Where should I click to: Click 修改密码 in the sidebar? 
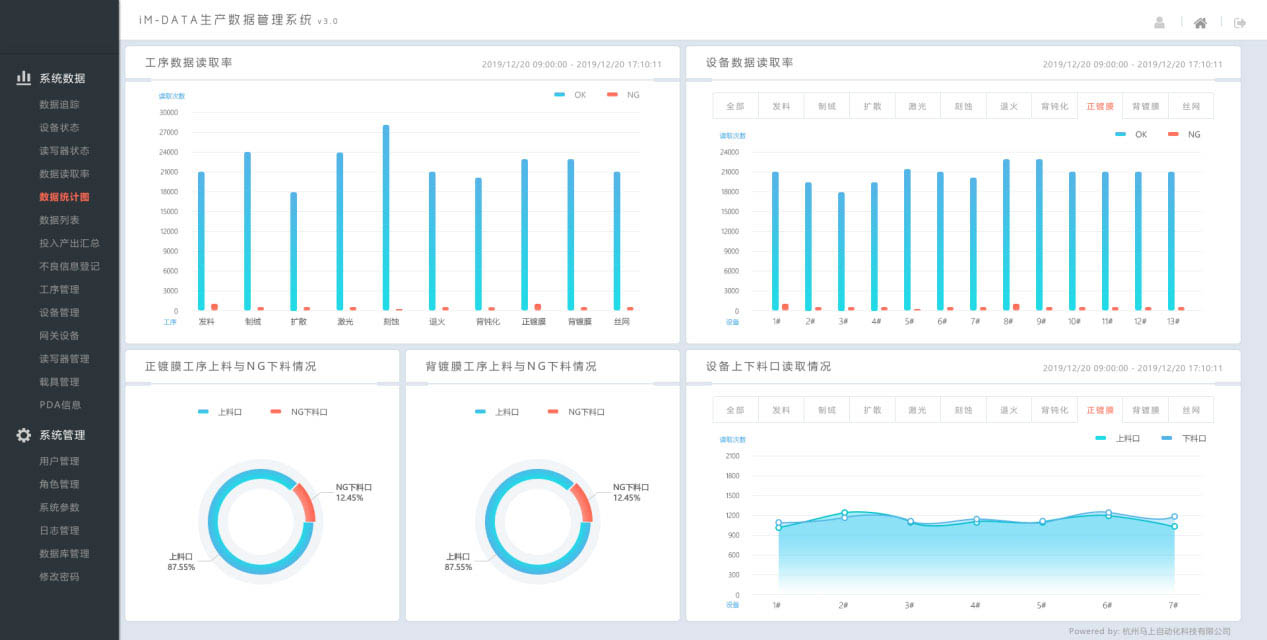[59, 577]
